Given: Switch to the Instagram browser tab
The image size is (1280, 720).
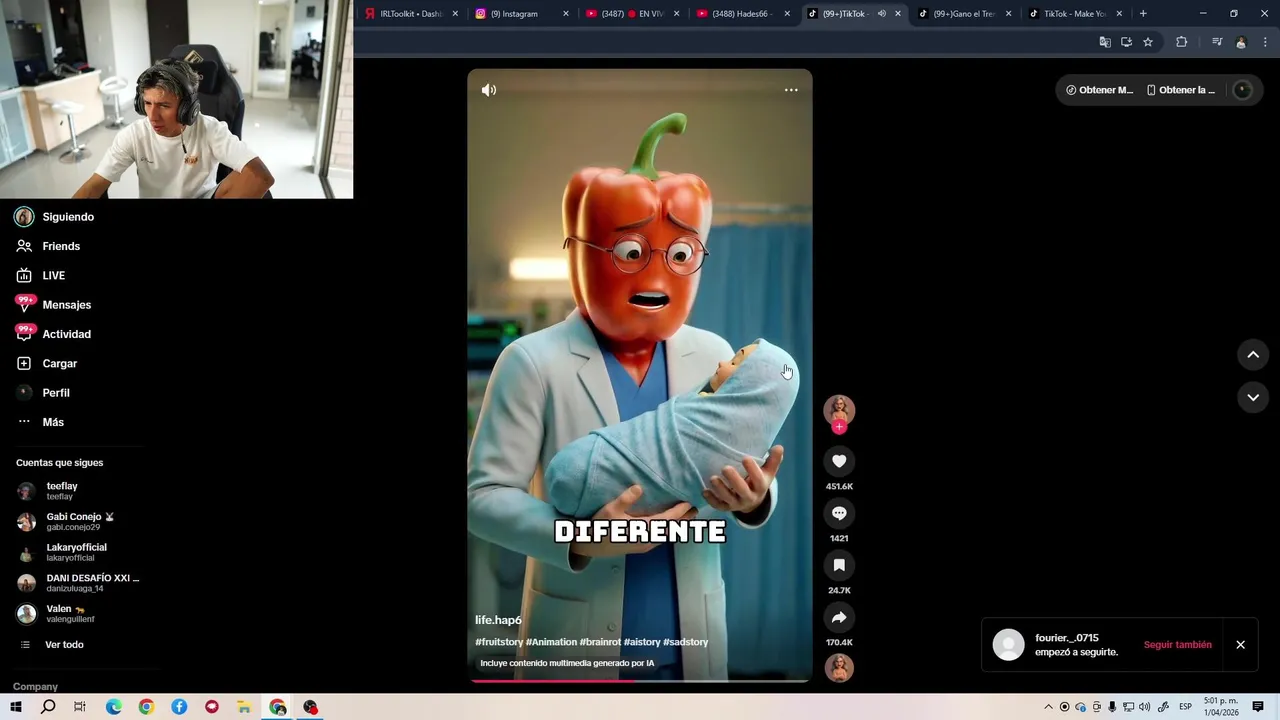Looking at the screenshot, I should pyautogui.click(x=520, y=14).
